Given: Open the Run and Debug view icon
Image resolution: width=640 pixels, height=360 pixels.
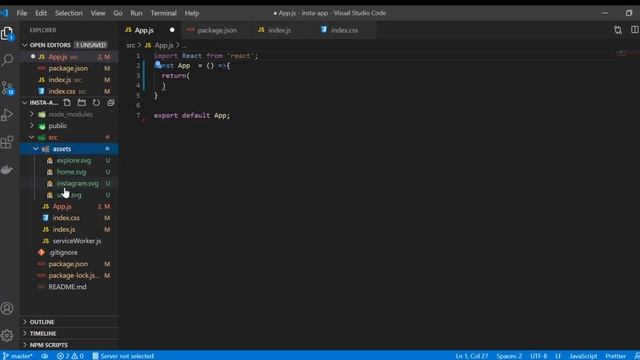Looking at the screenshot, I should point(7,115).
